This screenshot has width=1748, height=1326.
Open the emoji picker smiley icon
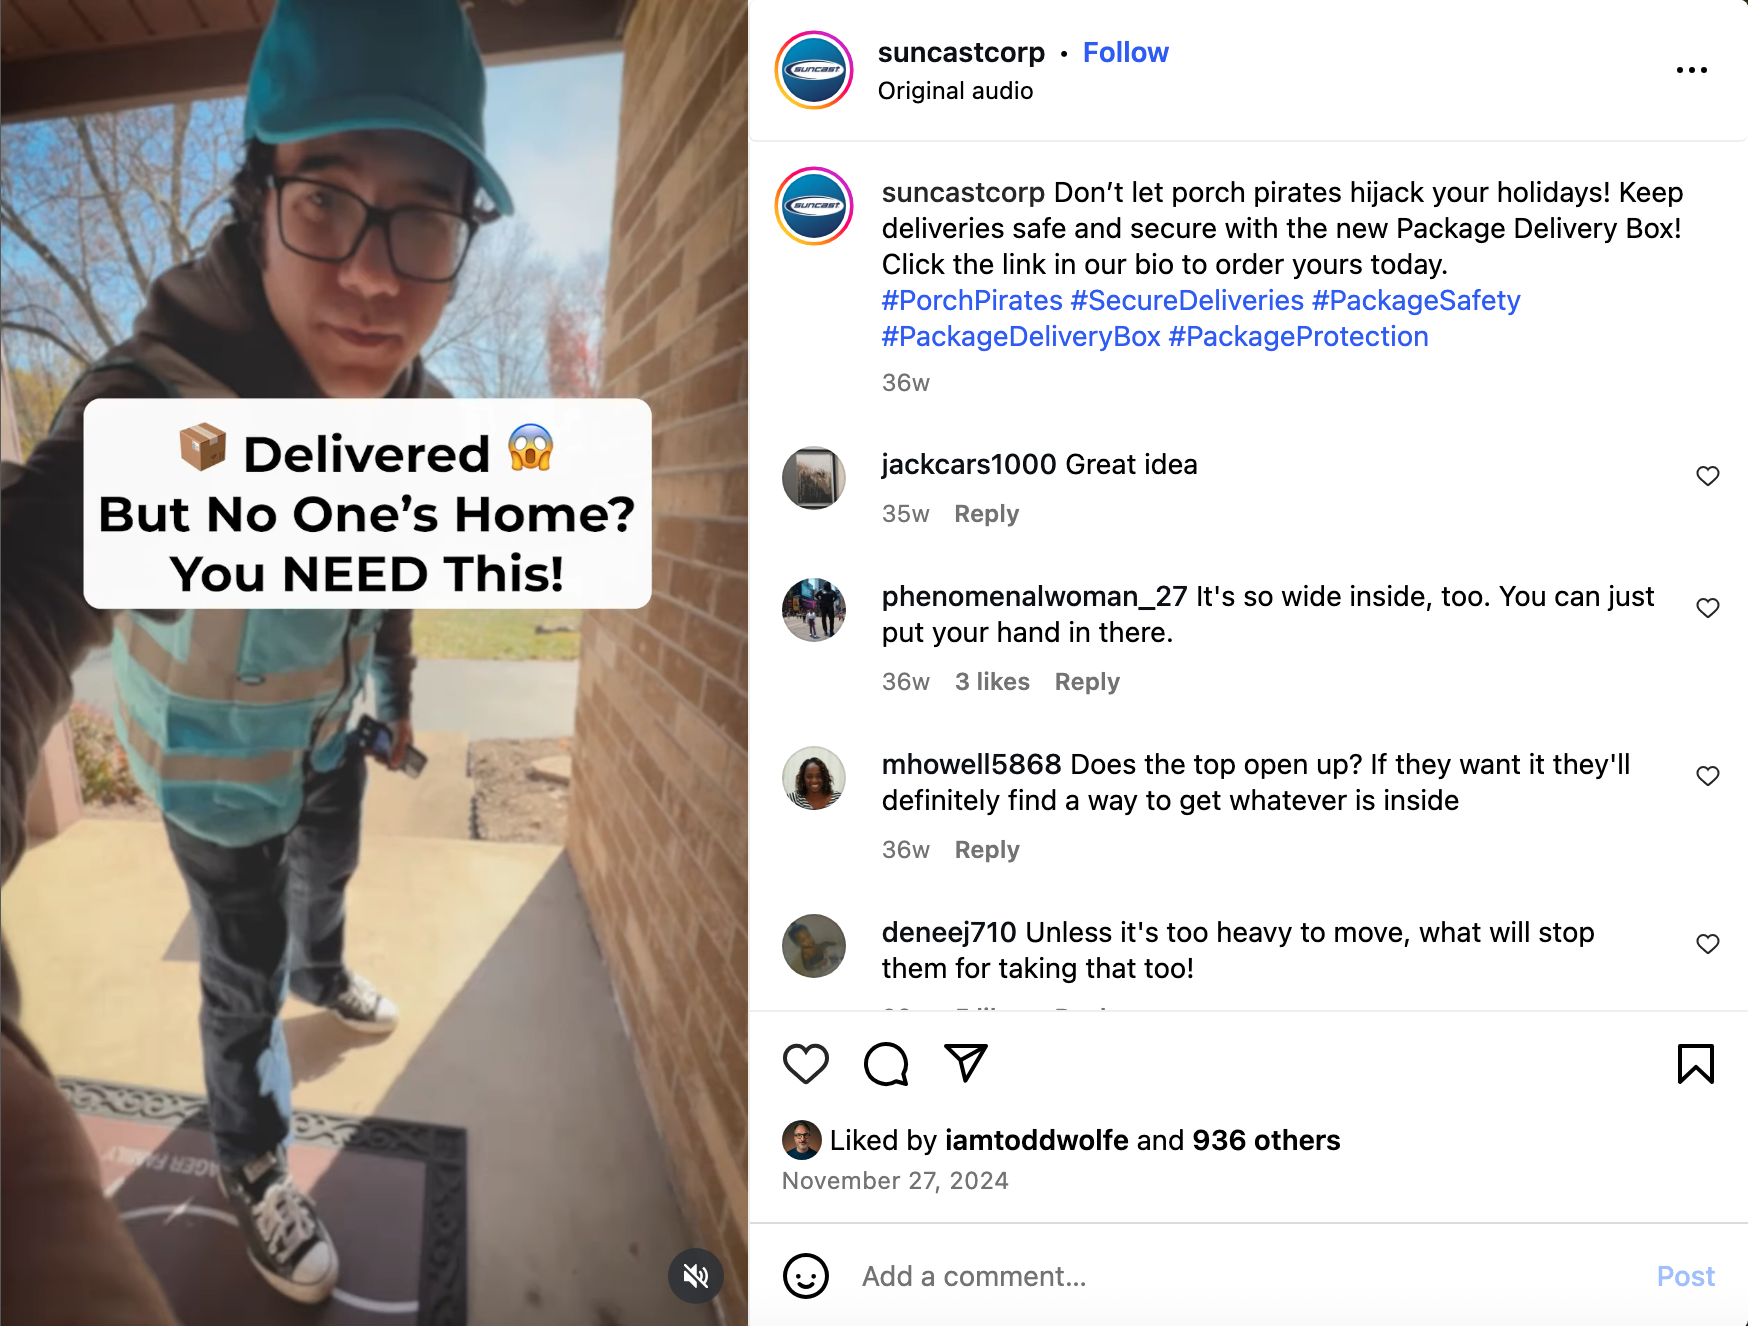[806, 1276]
